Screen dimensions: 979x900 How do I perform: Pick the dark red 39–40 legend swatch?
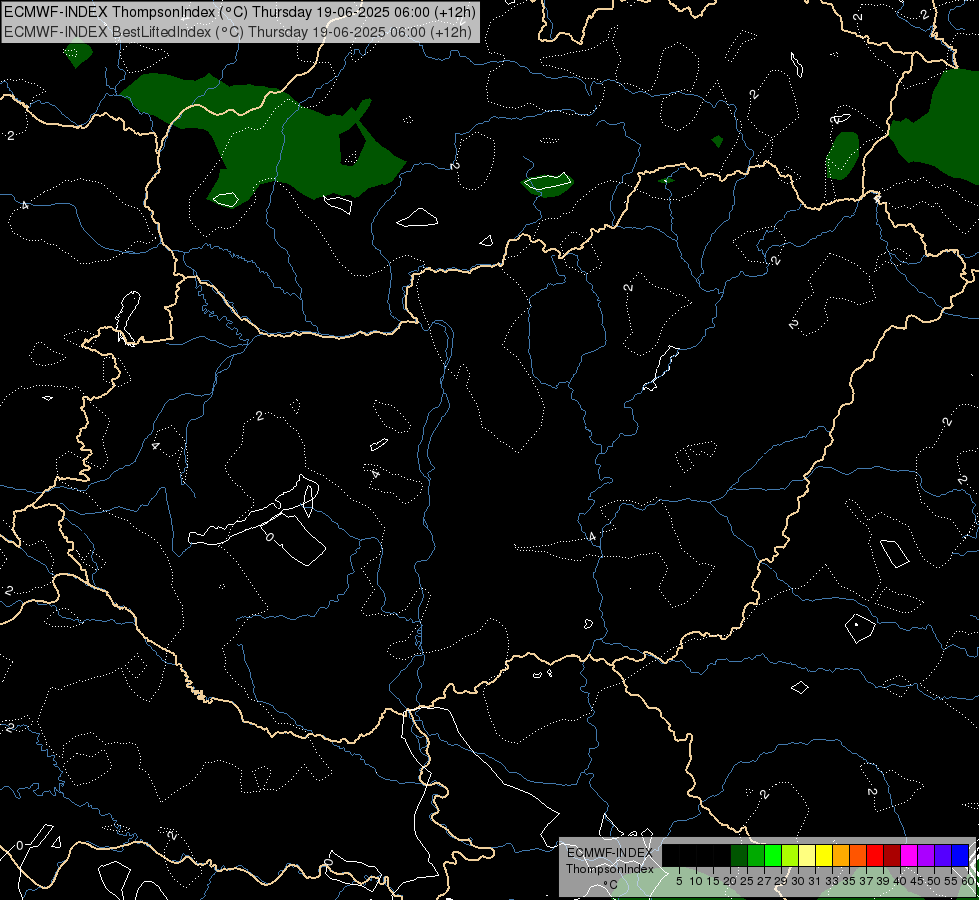tap(892, 855)
